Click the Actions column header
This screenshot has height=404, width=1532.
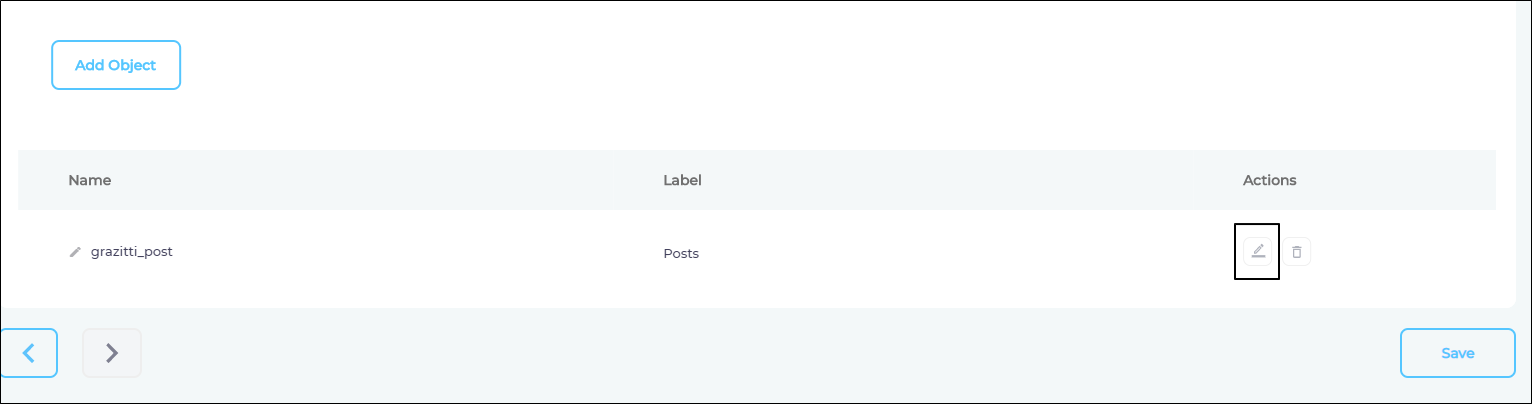[1269, 180]
